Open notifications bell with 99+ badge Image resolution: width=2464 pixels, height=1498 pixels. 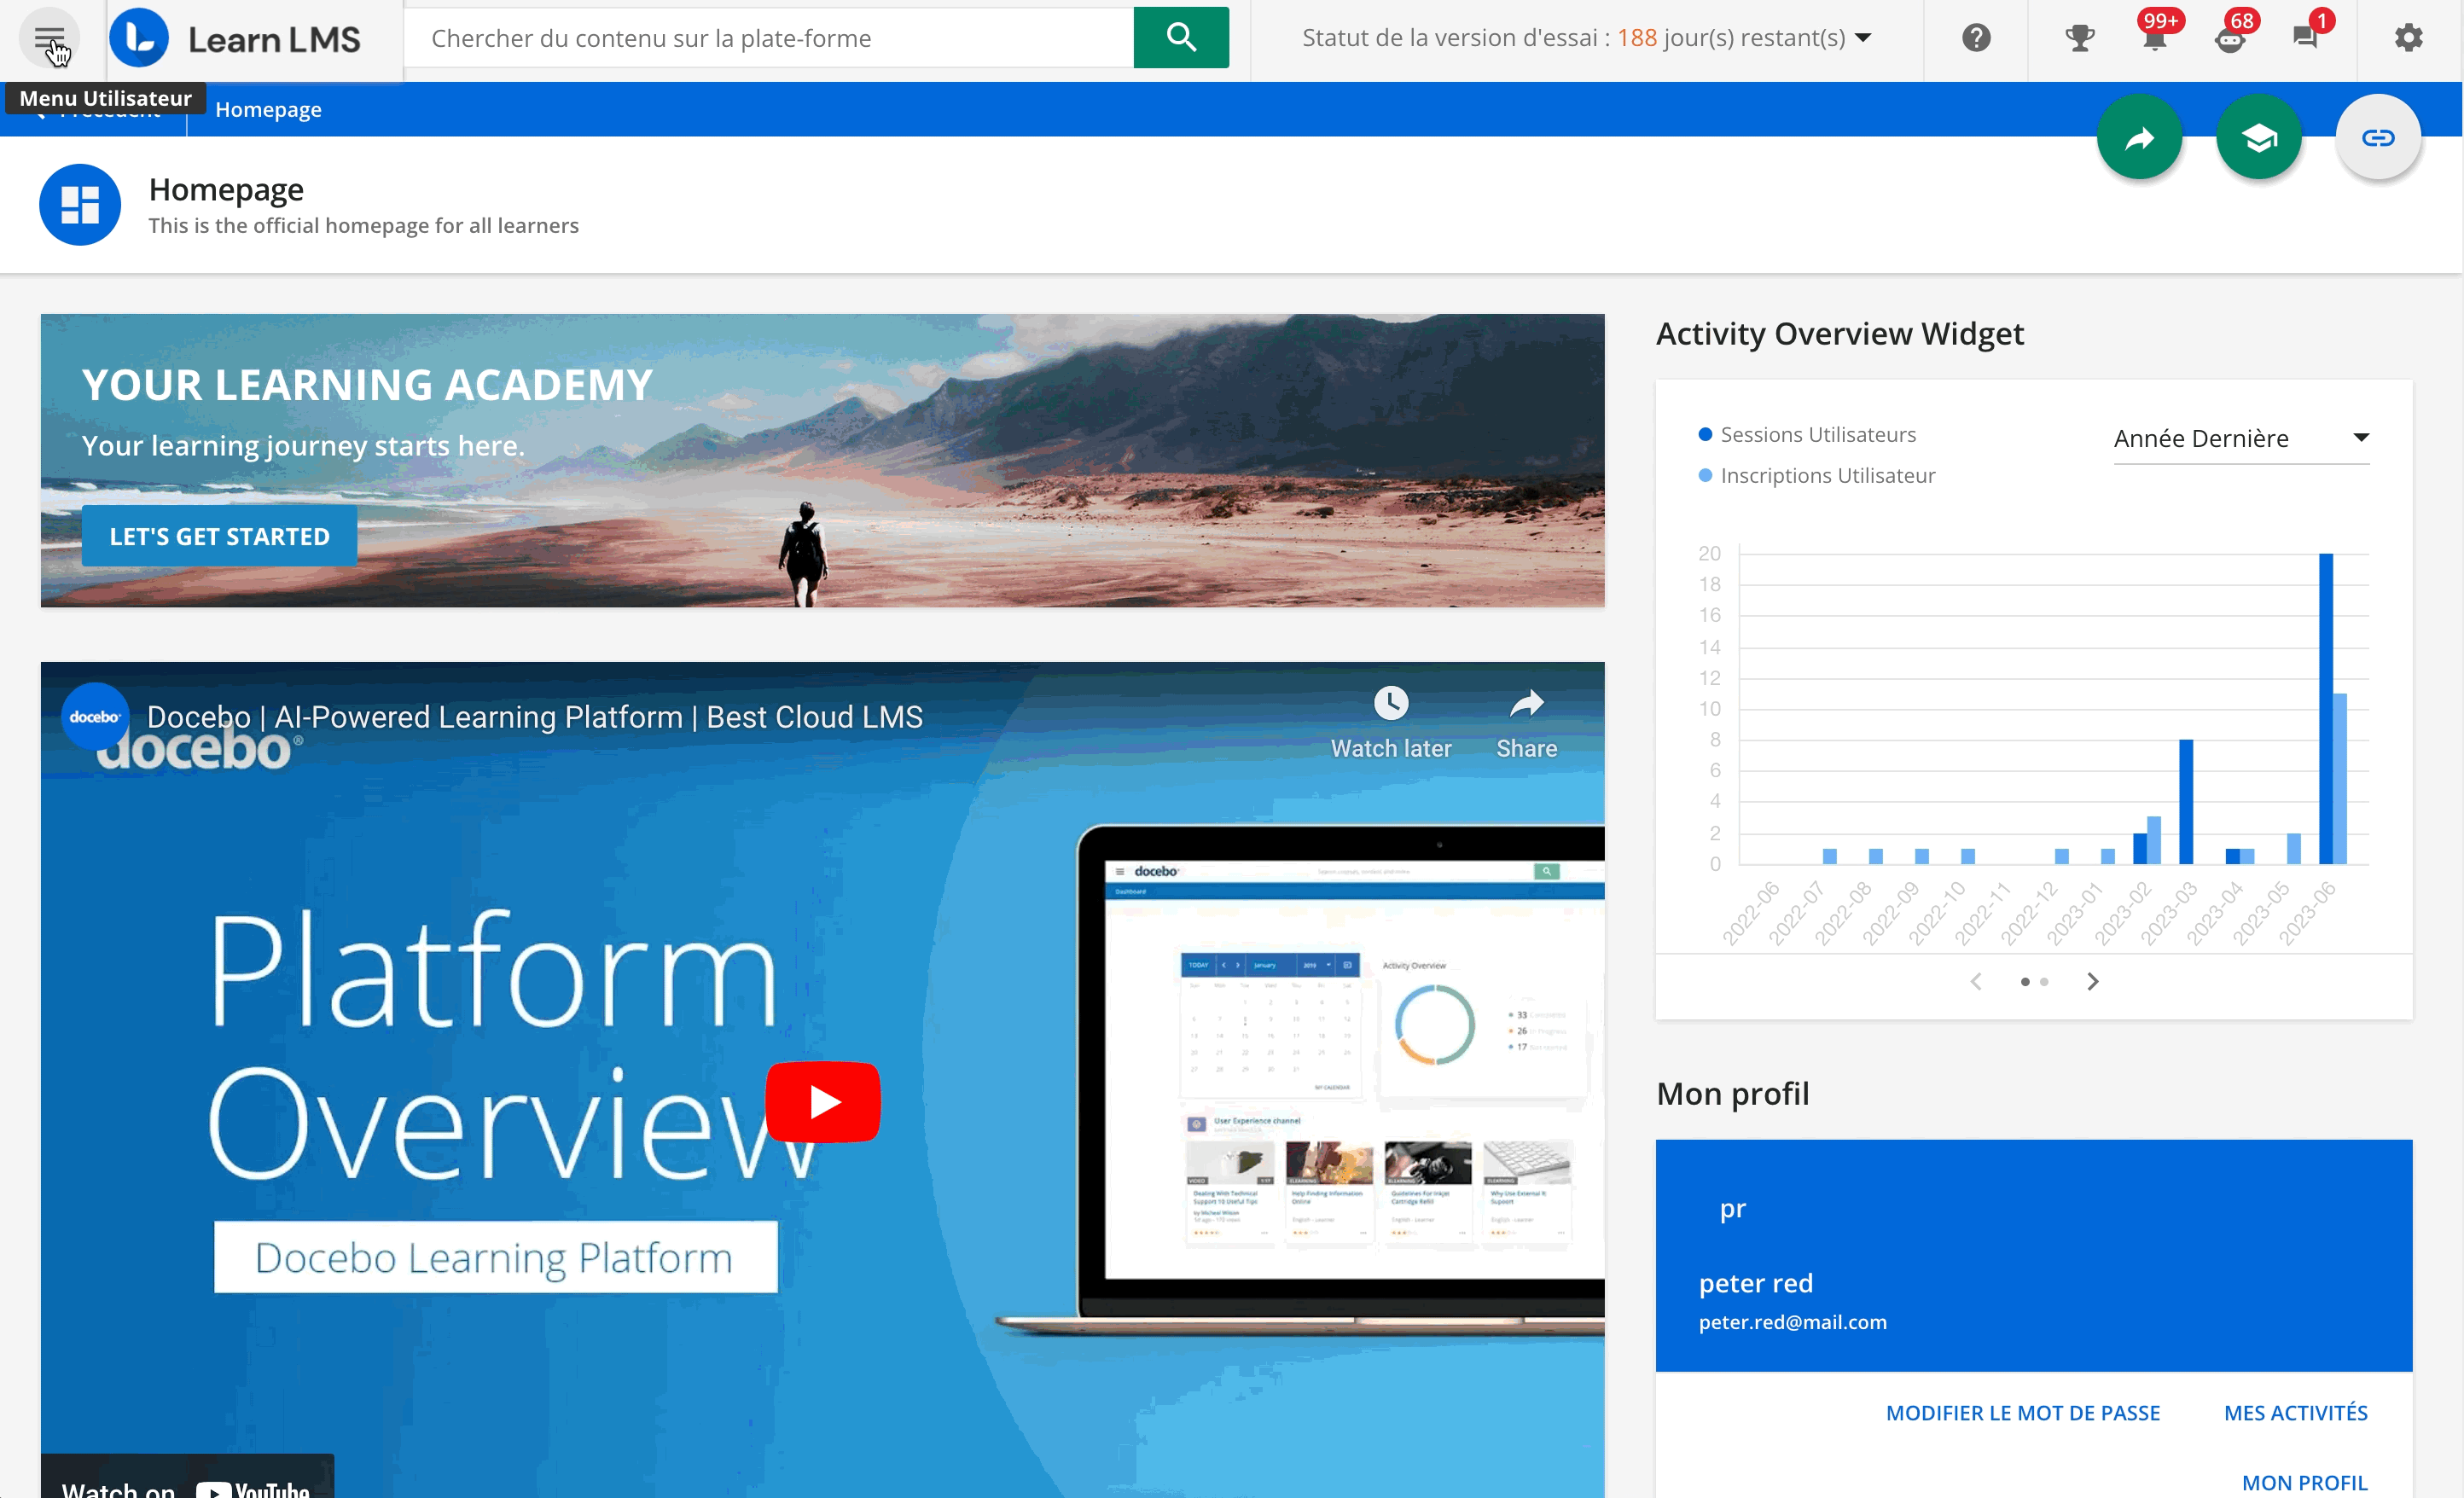(2154, 38)
